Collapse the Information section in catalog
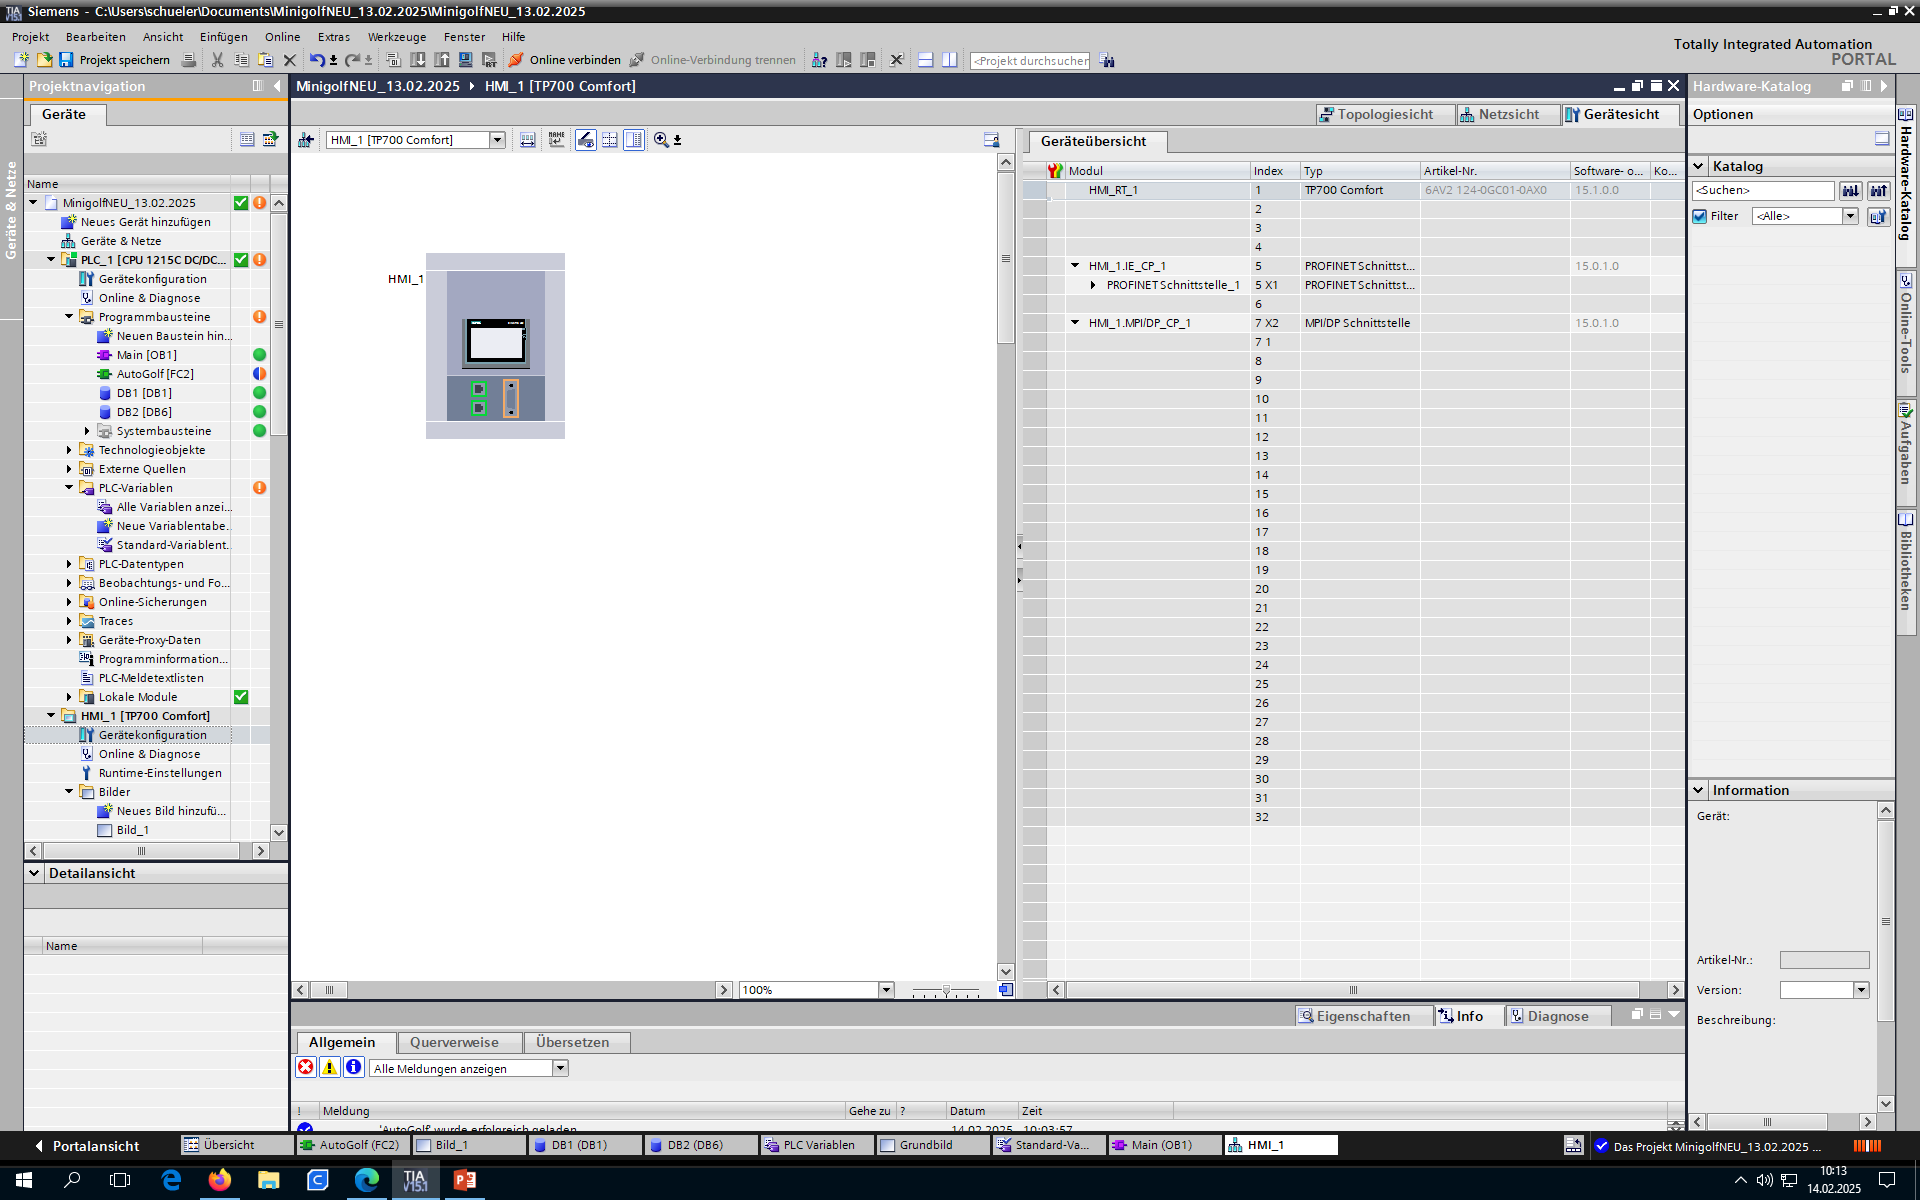The width and height of the screenshot is (1920, 1200). [x=1698, y=790]
